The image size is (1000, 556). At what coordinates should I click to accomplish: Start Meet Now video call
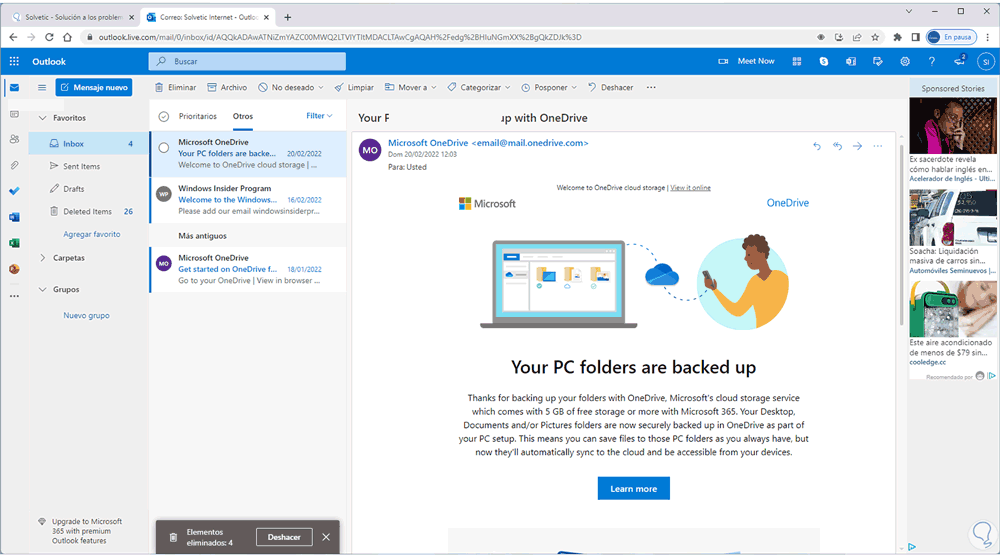click(746, 61)
